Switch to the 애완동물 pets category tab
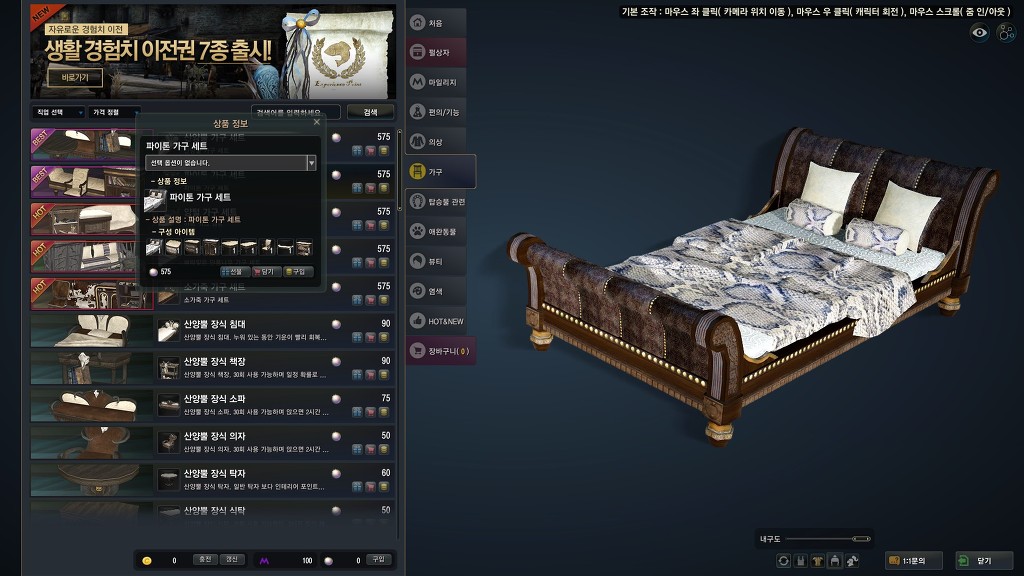The width and height of the screenshot is (1024, 576). [436, 231]
